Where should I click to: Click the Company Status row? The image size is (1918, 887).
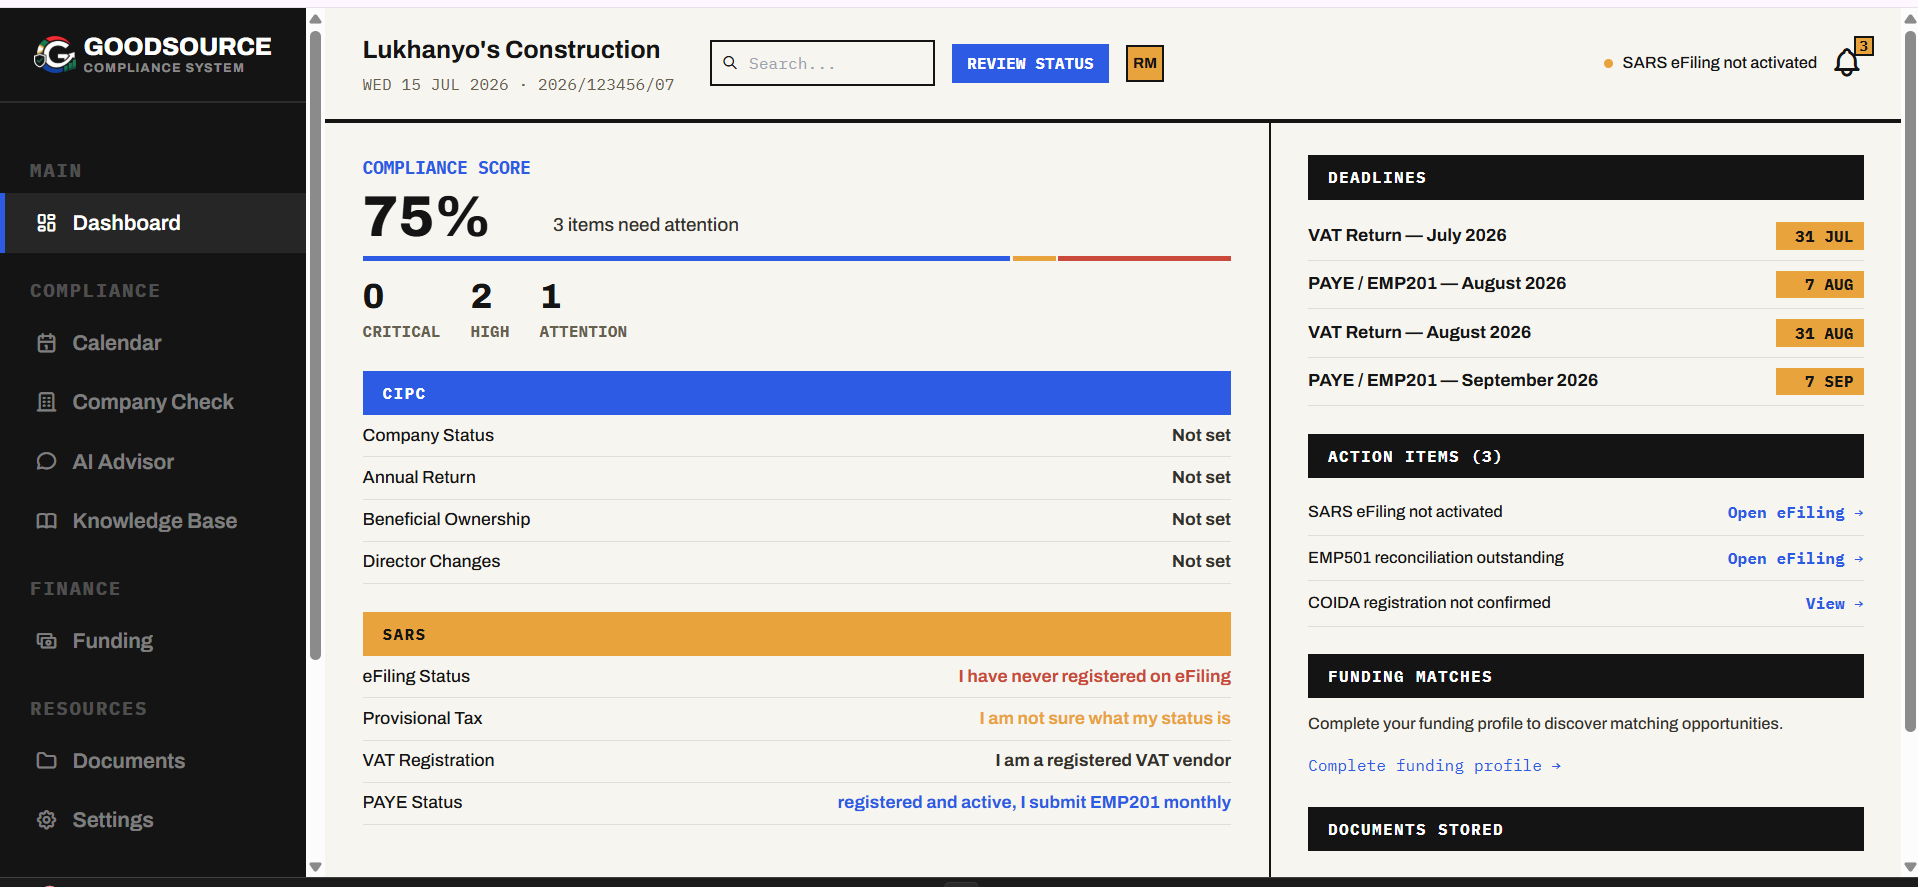796,435
